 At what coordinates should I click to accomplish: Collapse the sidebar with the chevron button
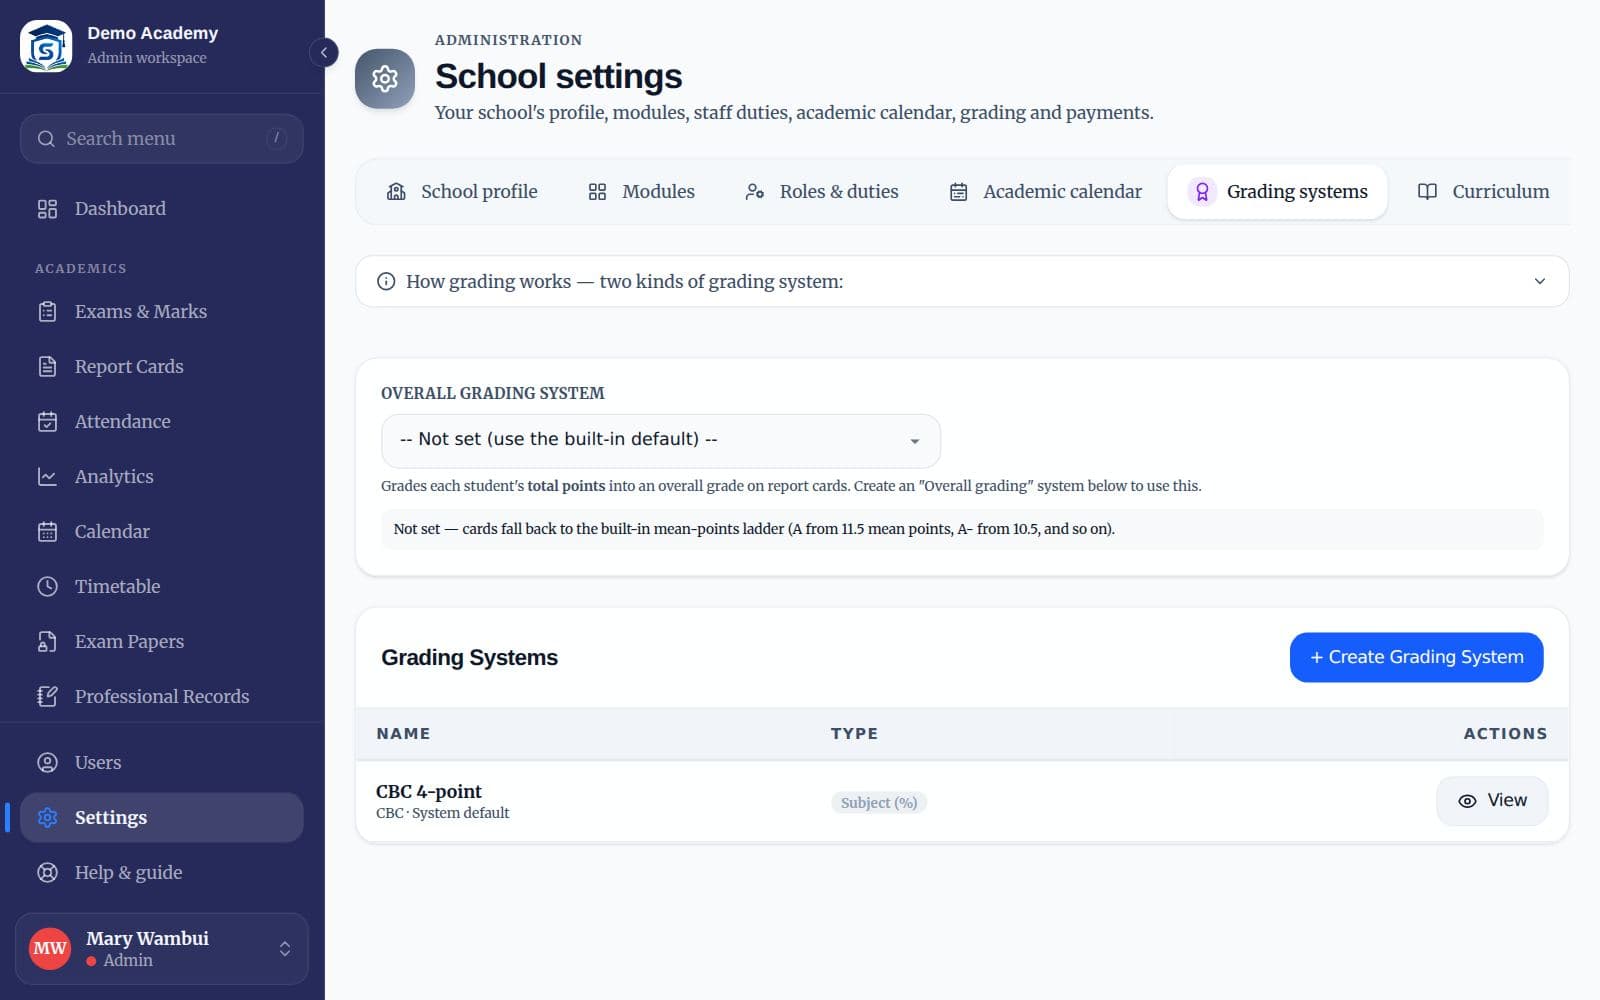(323, 52)
